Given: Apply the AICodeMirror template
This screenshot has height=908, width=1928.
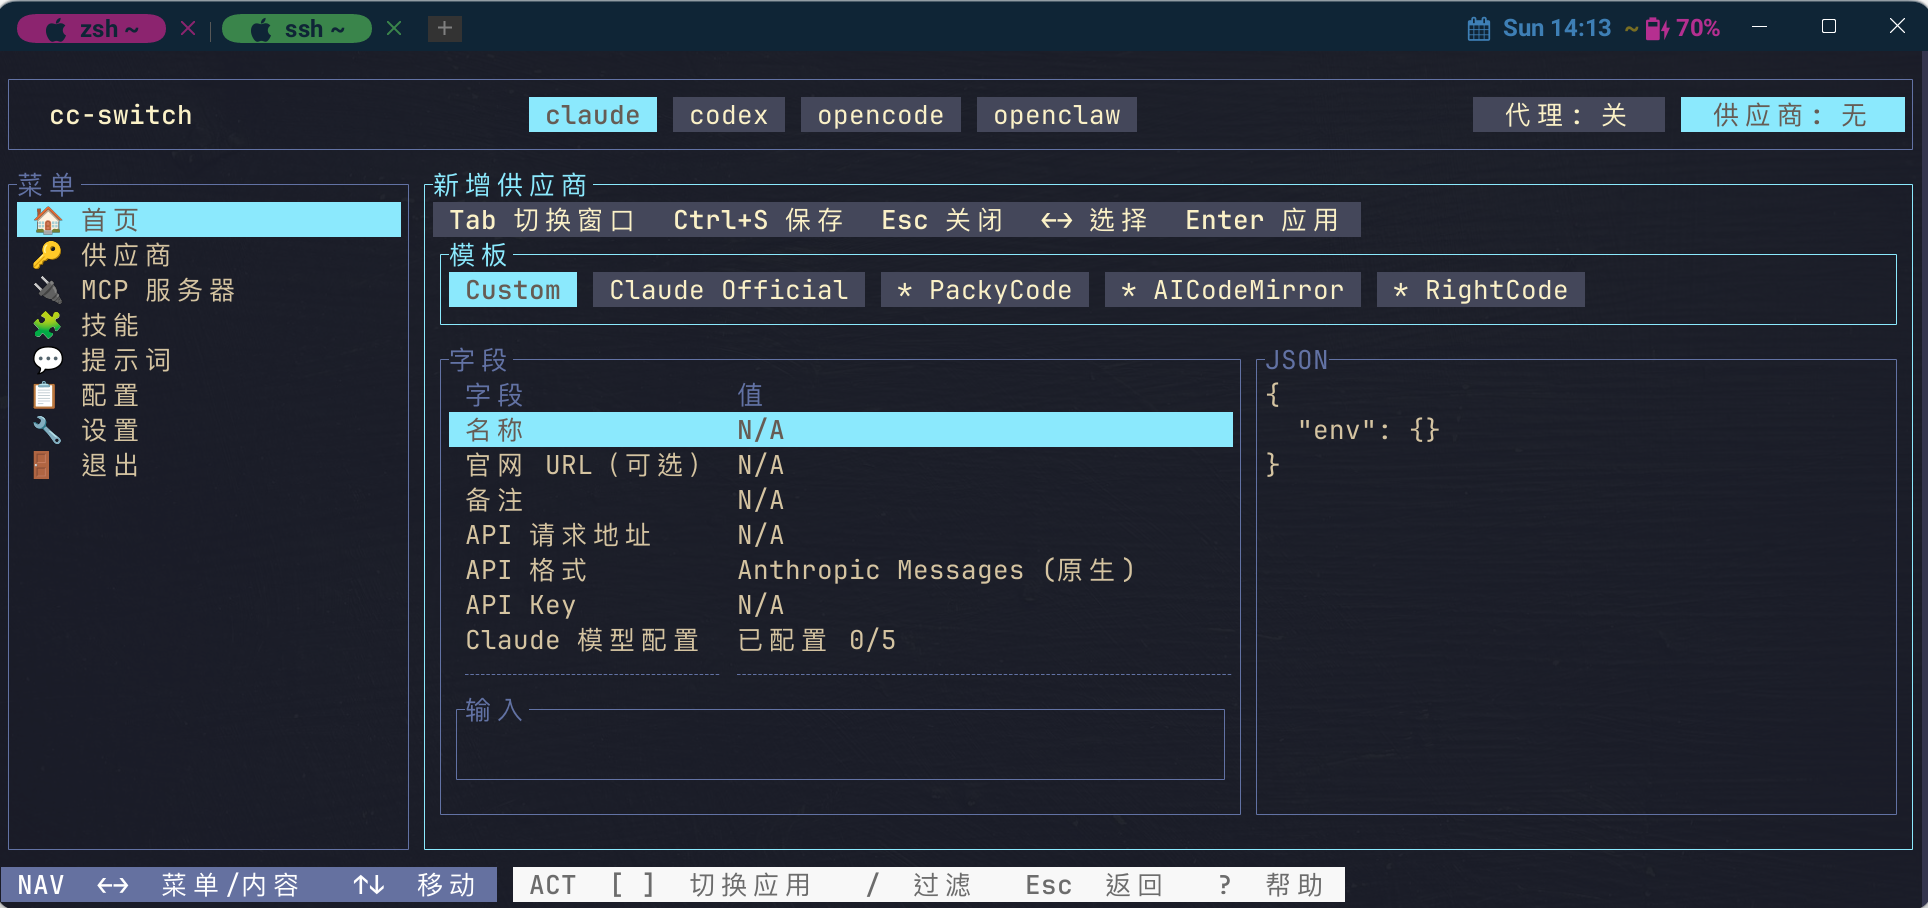Looking at the screenshot, I should click(x=1231, y=289).
